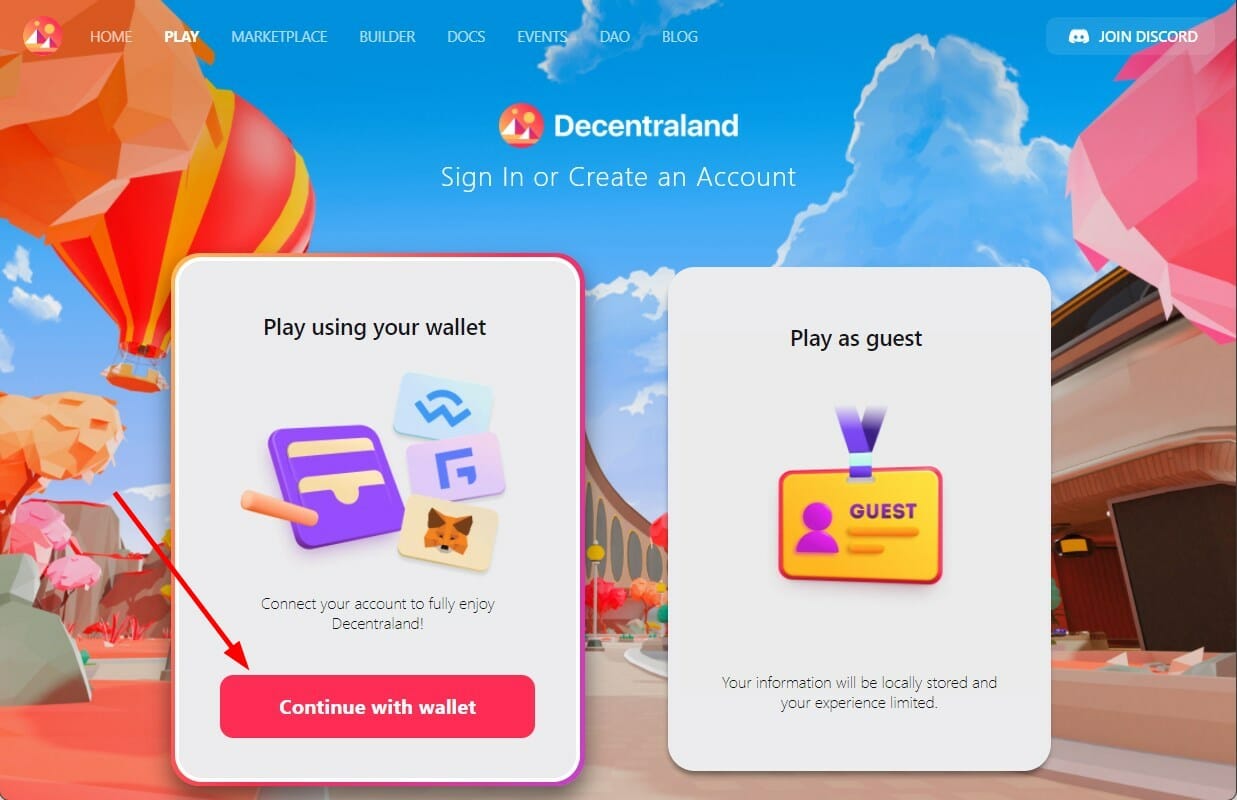Open the HOME navigation item
This screenshot has width=1237, height=800.
click(x=111, y=36)
